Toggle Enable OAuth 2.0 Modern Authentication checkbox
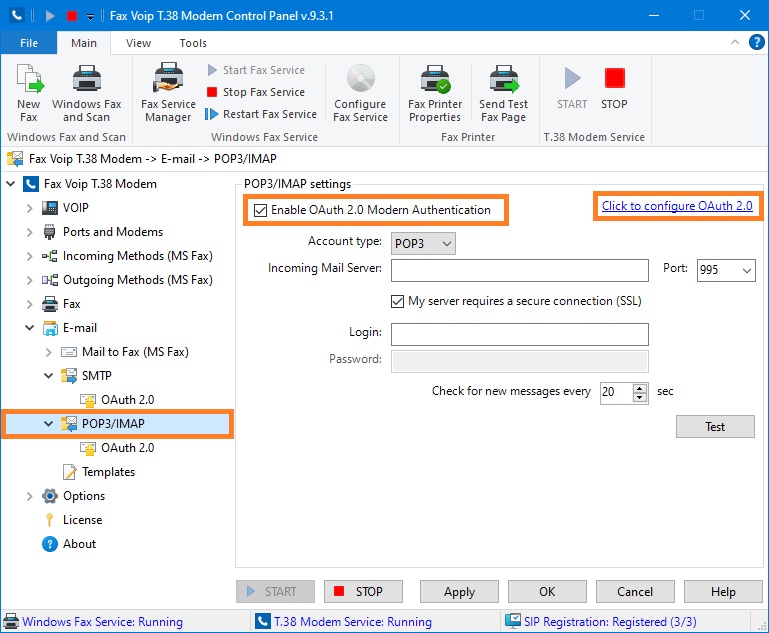The width and height of the screenshot is (769, 633). 260,210
